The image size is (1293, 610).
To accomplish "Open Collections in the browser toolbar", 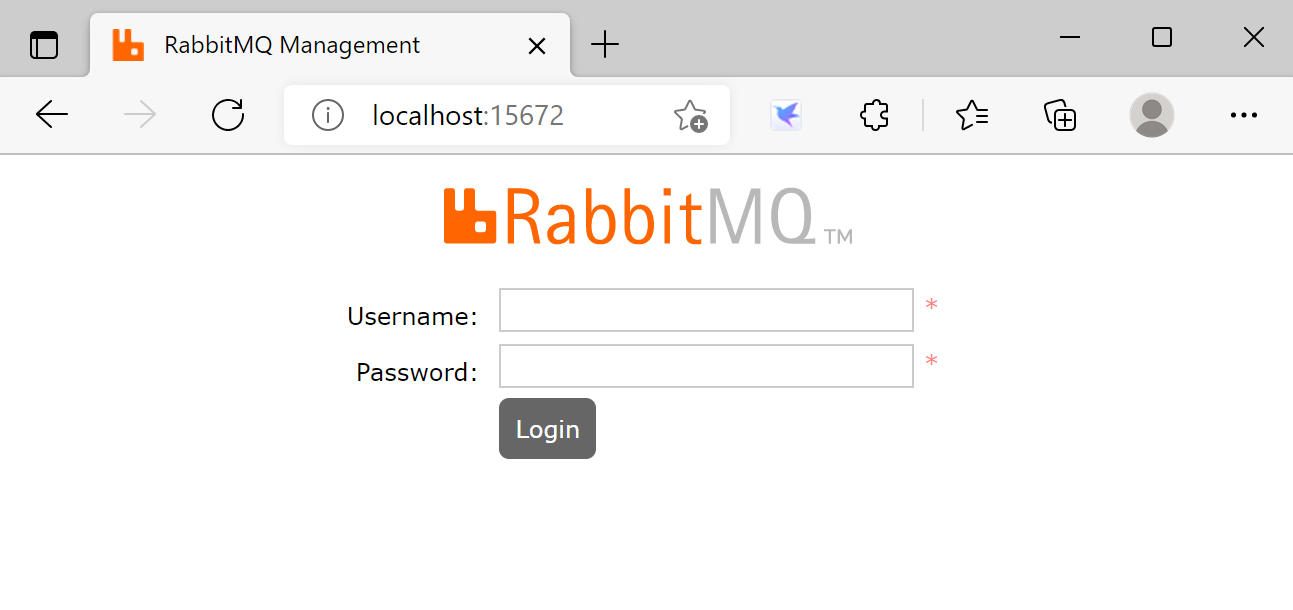I will coord(1060,114).
